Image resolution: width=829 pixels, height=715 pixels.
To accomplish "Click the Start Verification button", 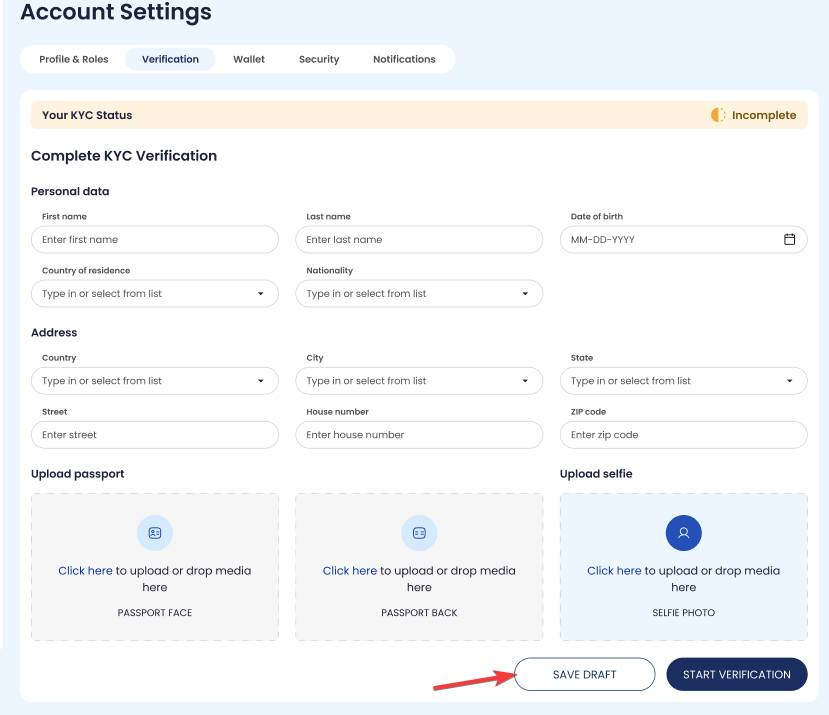I will coord(736,674).
